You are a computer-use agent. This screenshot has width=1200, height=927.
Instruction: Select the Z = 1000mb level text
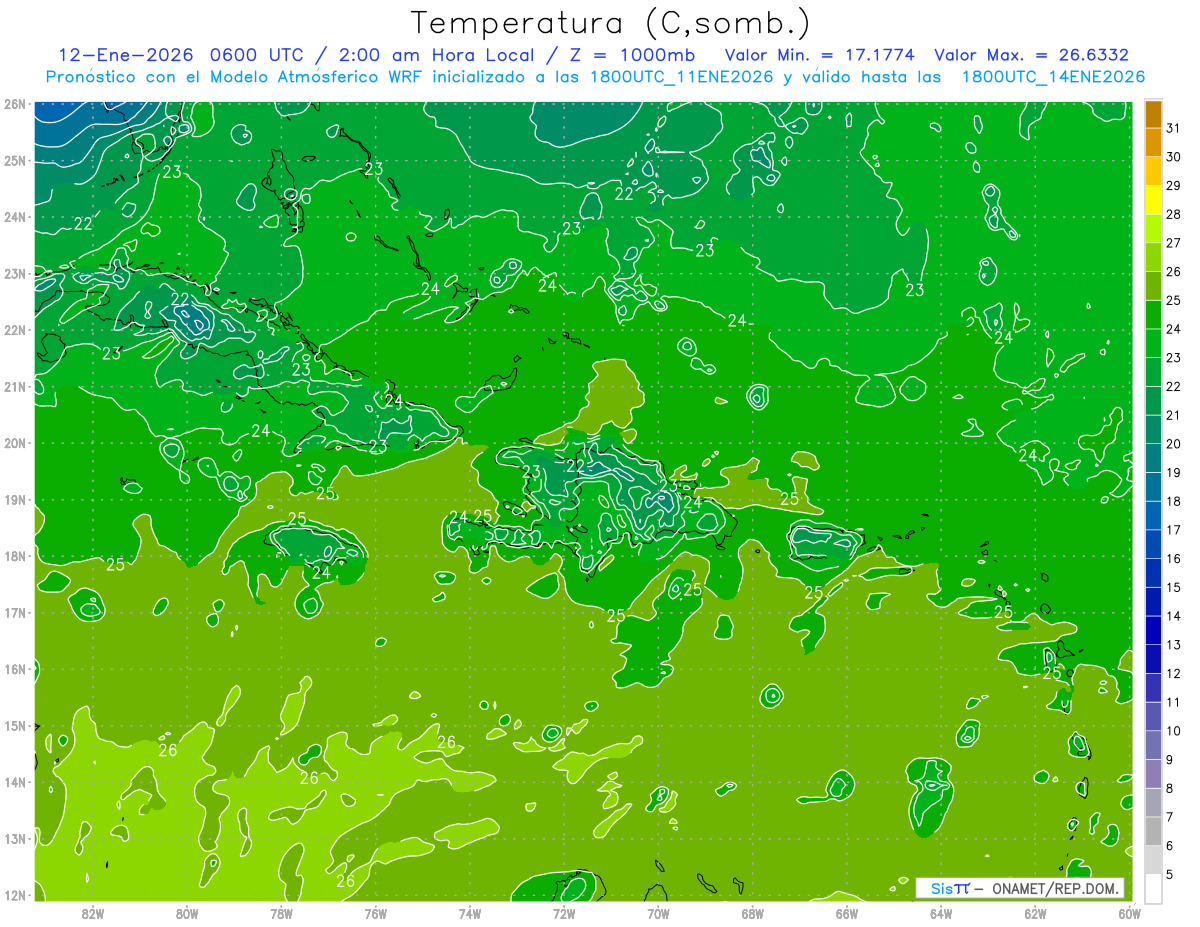pyautogui.click(x=632, y=55)
